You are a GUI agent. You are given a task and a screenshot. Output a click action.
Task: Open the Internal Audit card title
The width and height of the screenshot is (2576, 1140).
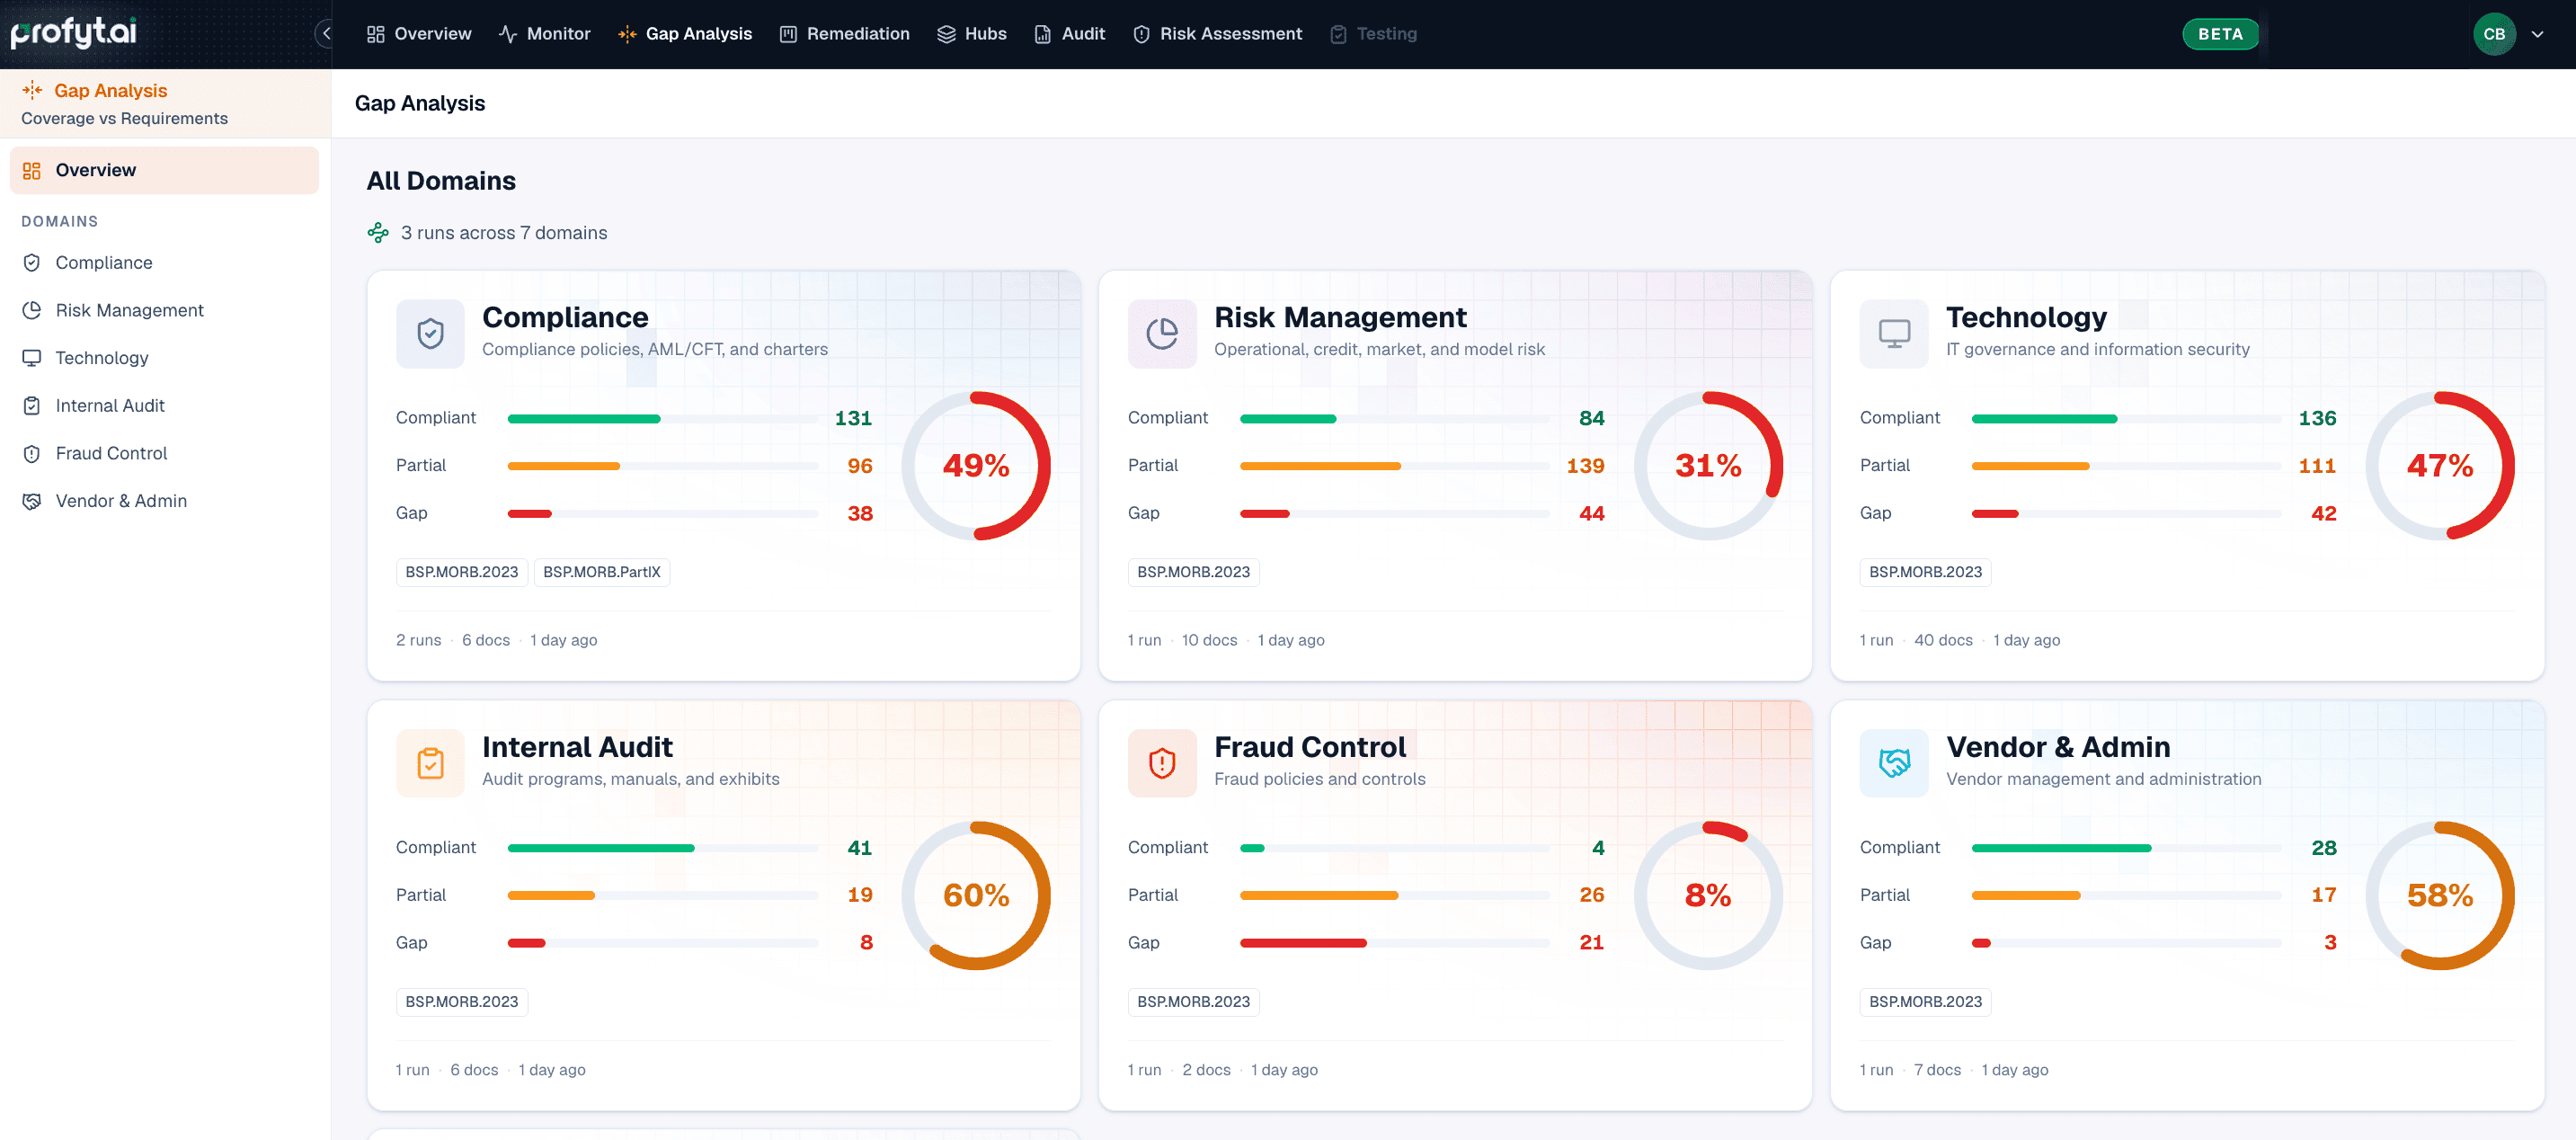[x=577, y=747]
